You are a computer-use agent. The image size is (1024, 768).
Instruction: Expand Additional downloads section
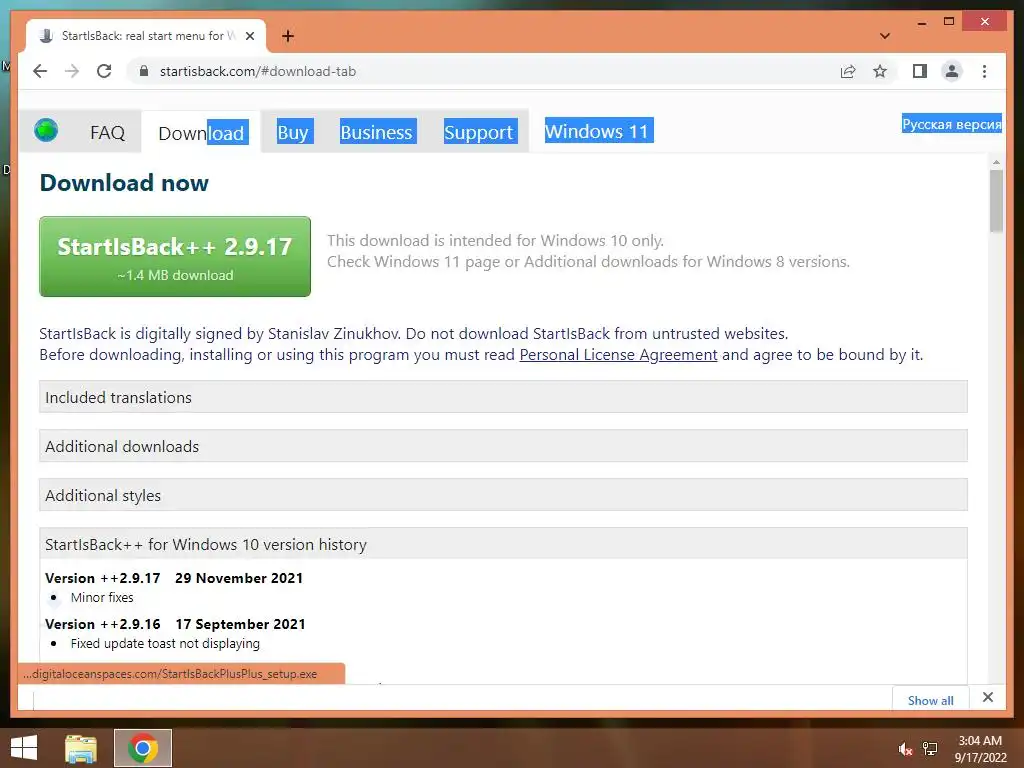click(x=503, y=446)
